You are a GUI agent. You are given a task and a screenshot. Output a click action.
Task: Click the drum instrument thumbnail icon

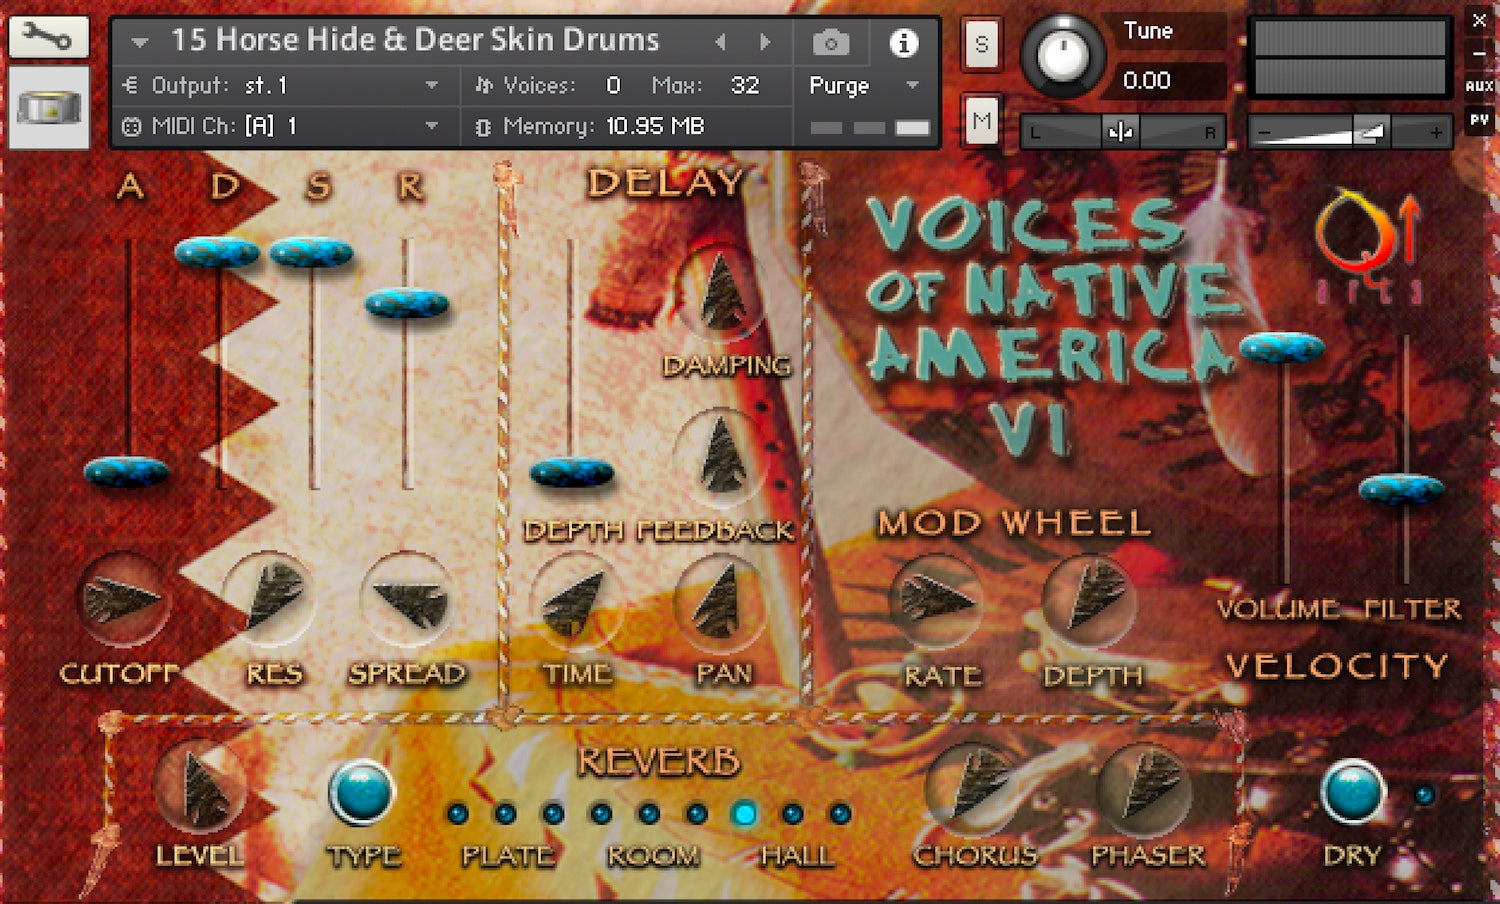click(x=48, y=107)
